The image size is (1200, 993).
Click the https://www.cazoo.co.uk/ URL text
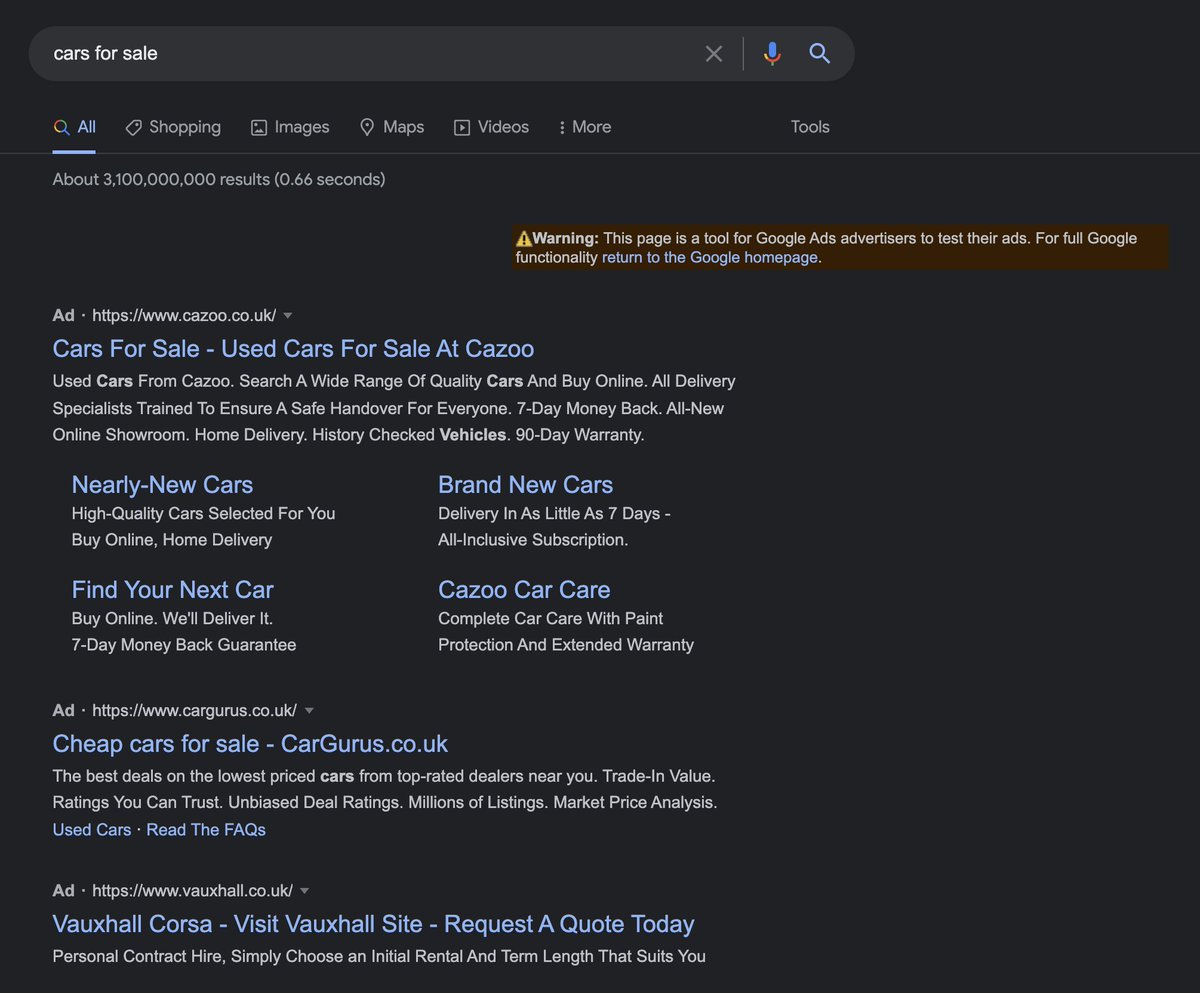pyautogui.click(x=184, y=315)
